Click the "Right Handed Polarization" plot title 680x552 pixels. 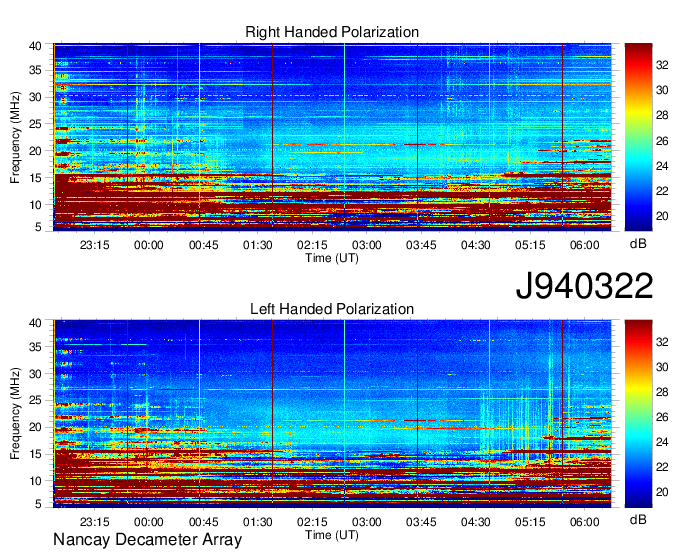click(x=332, y=32)
